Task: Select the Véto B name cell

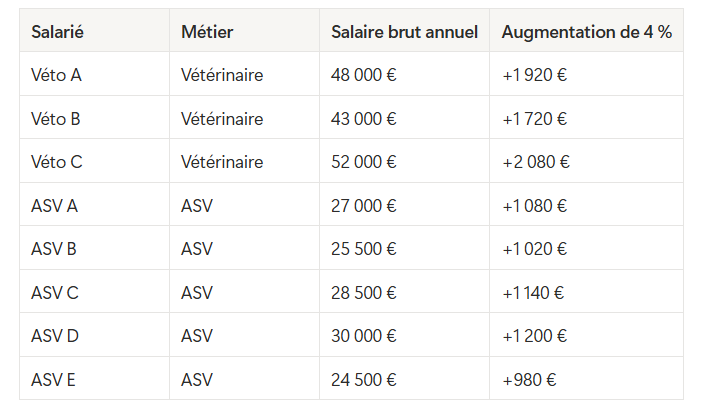Action: coord(94,117)
